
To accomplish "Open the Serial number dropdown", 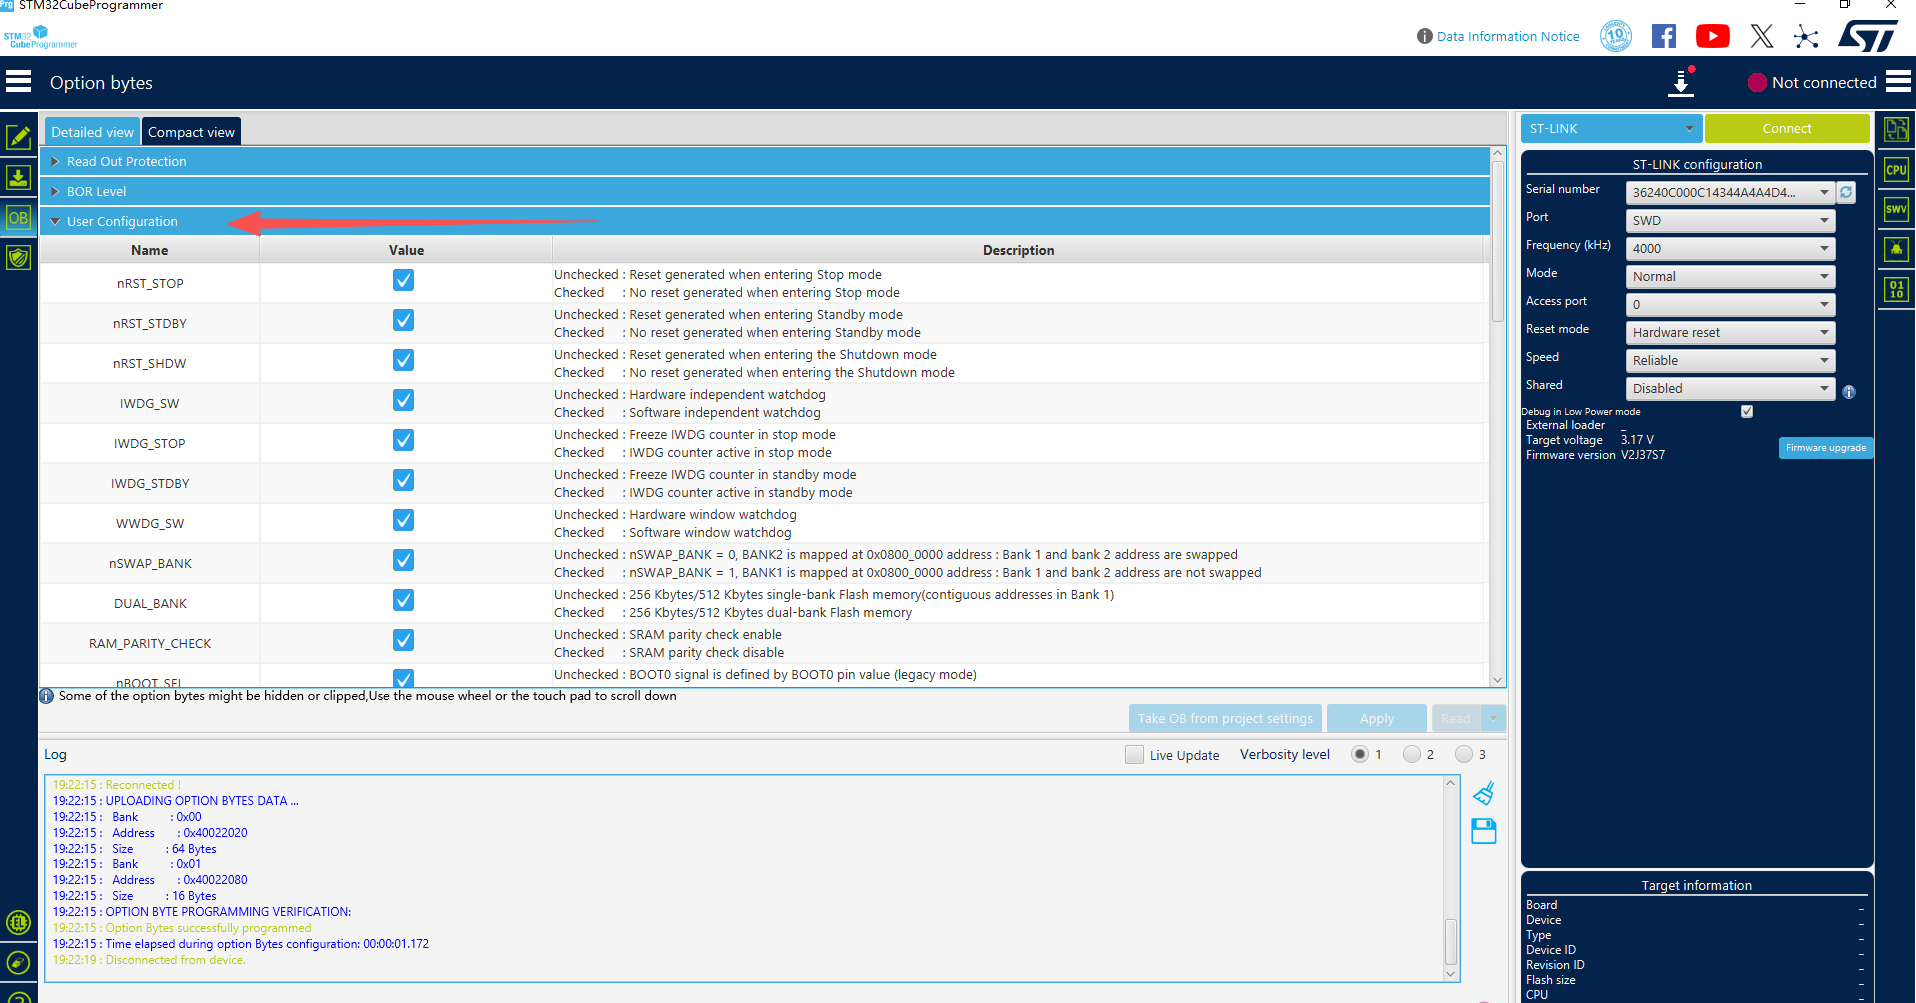I will [x=1730, y=192].
